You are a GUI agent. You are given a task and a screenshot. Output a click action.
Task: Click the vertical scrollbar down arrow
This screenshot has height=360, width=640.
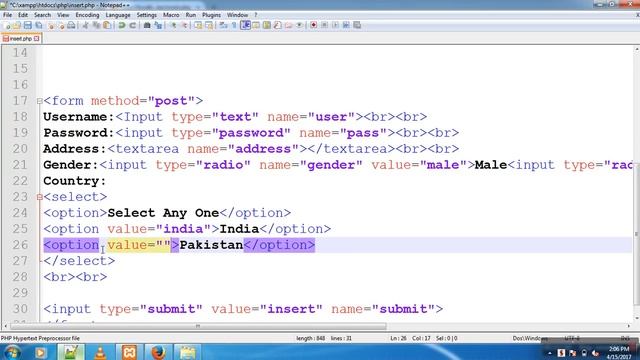(x=636, y=318)
